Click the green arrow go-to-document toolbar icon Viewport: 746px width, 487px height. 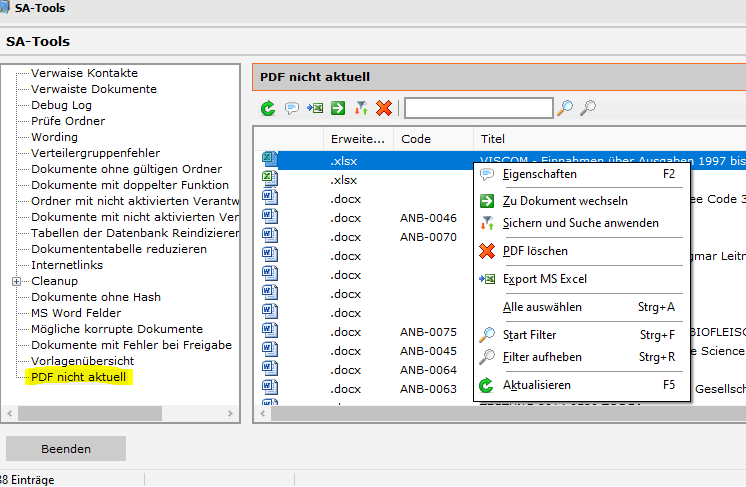[338, 108]
